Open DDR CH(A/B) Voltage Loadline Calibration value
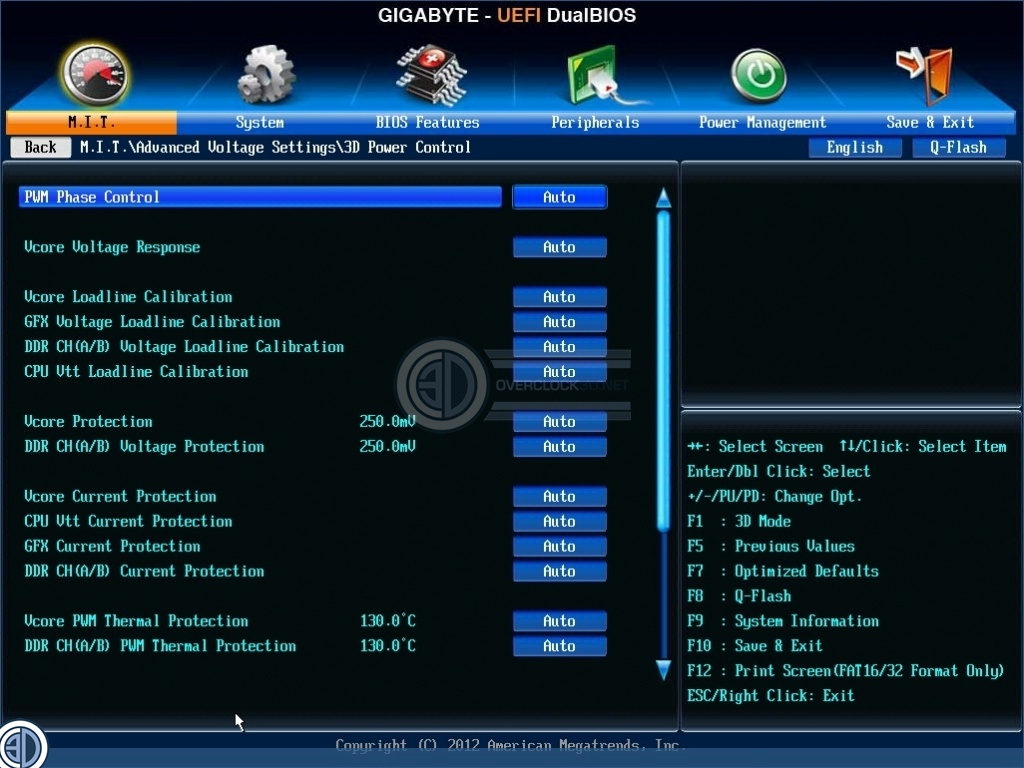 point(560,346)
